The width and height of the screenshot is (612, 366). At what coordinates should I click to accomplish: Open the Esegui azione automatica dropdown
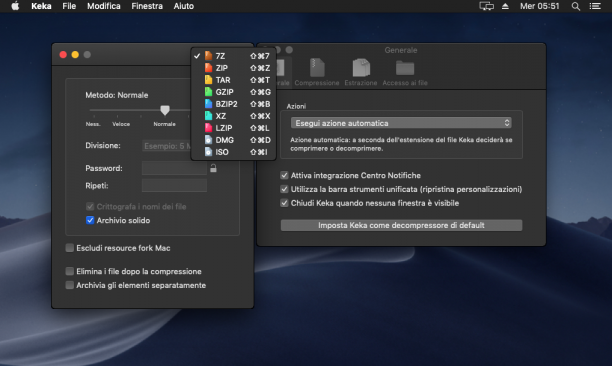(401, 123)
